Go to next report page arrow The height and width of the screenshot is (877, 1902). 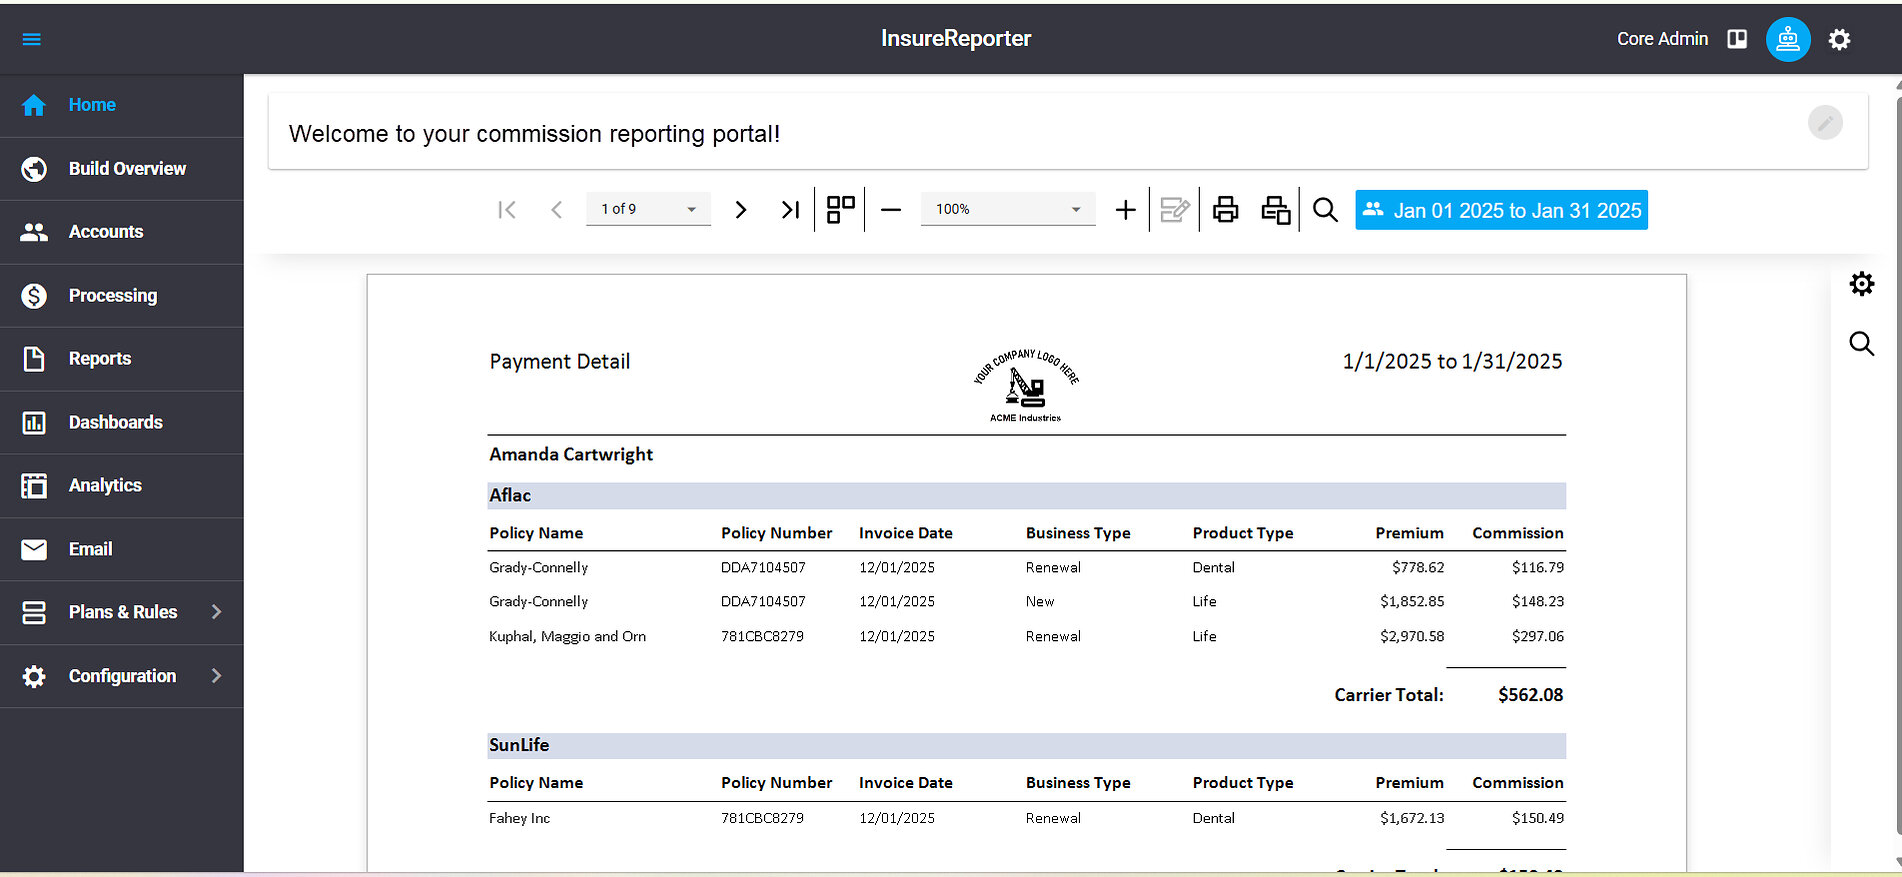pyautogui.click(x=741, y=209)
